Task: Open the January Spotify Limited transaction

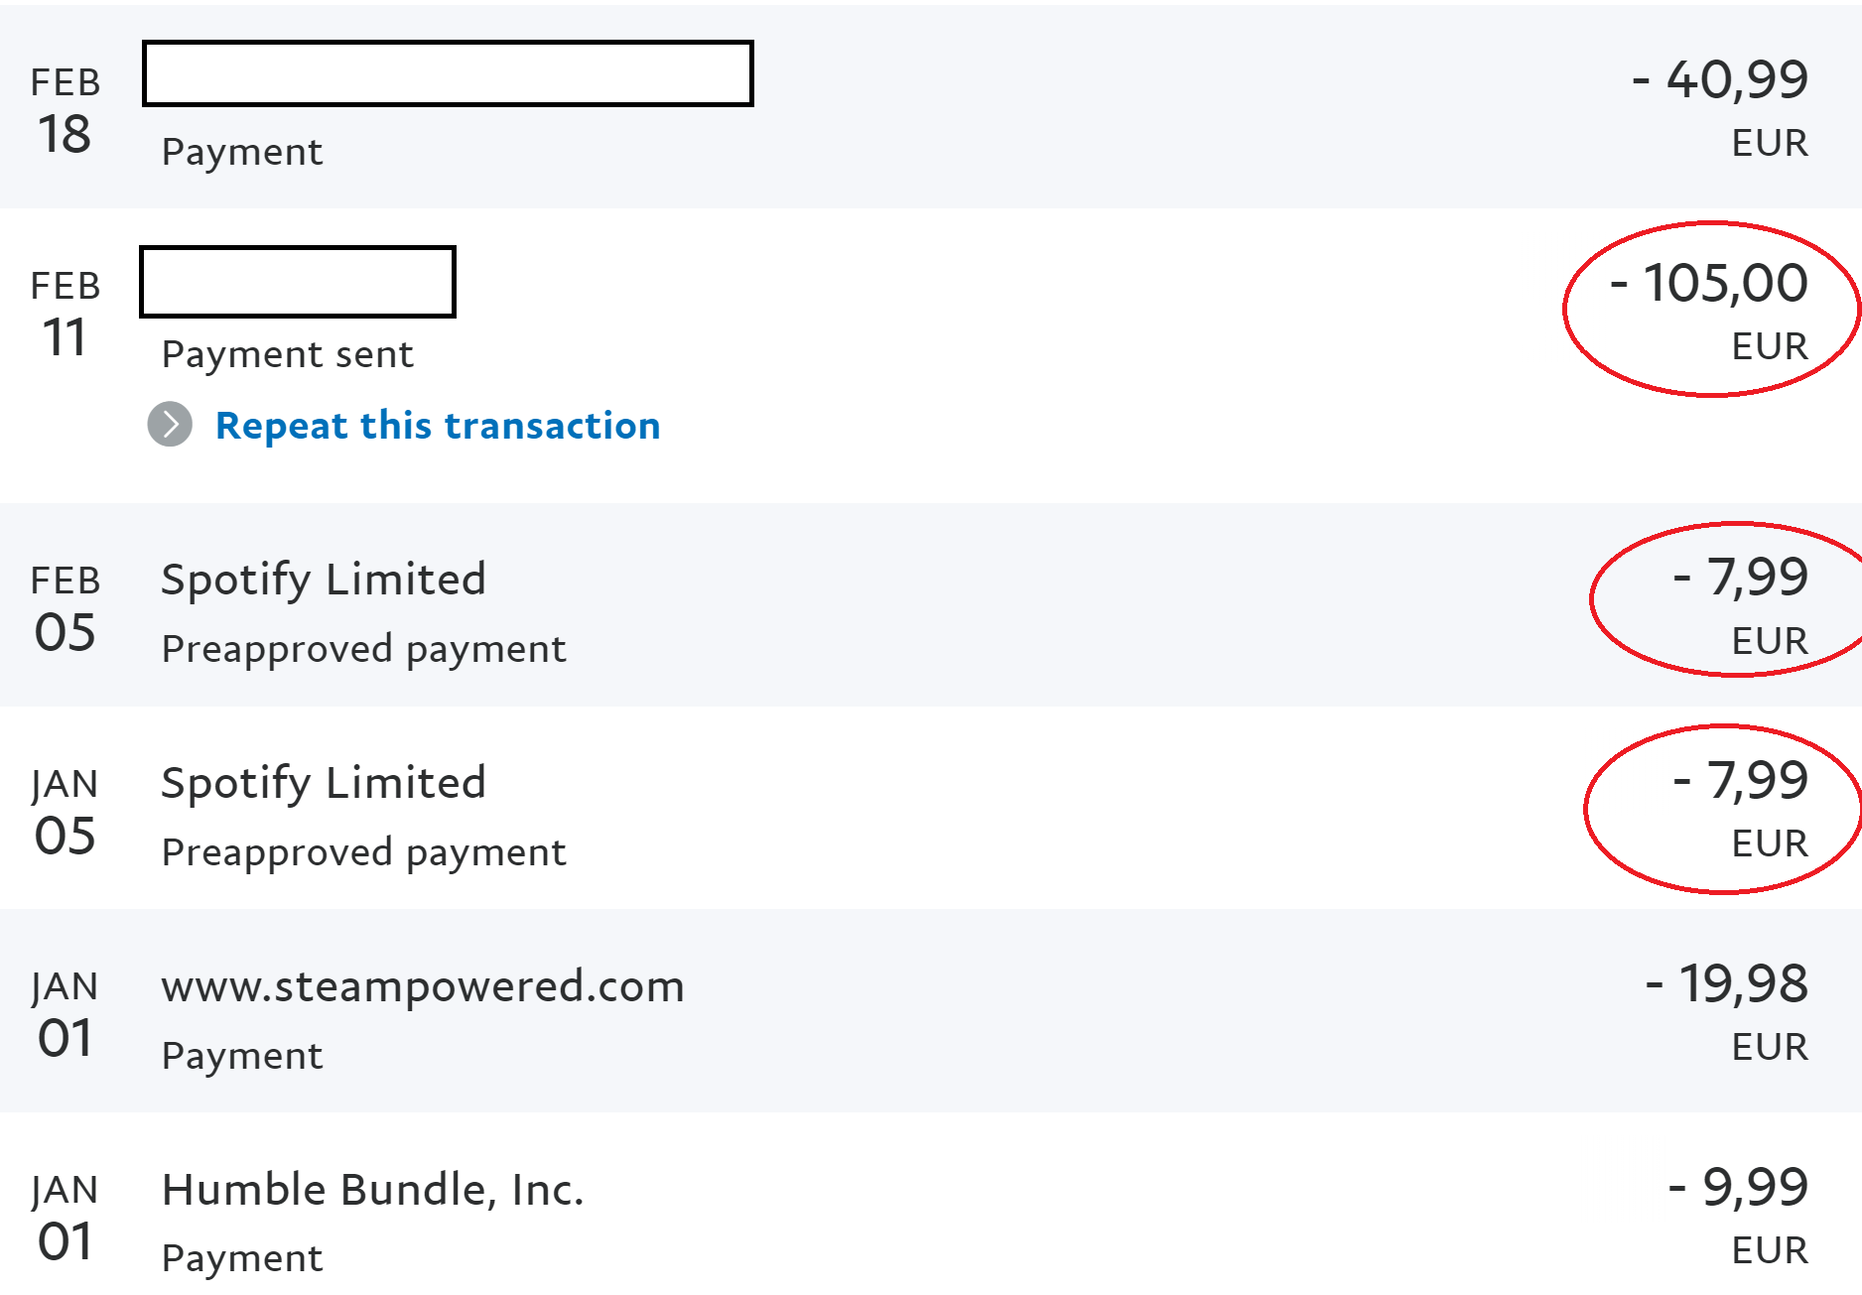Action: click(x=323, y=782)
